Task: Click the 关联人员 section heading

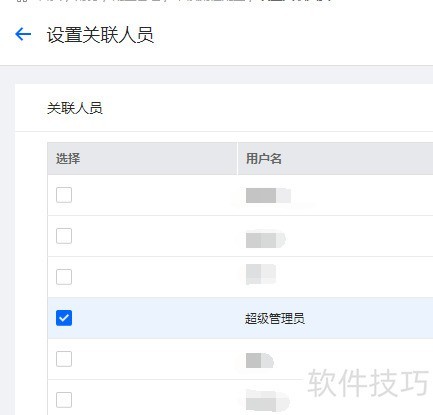Action: click(75, 108)
